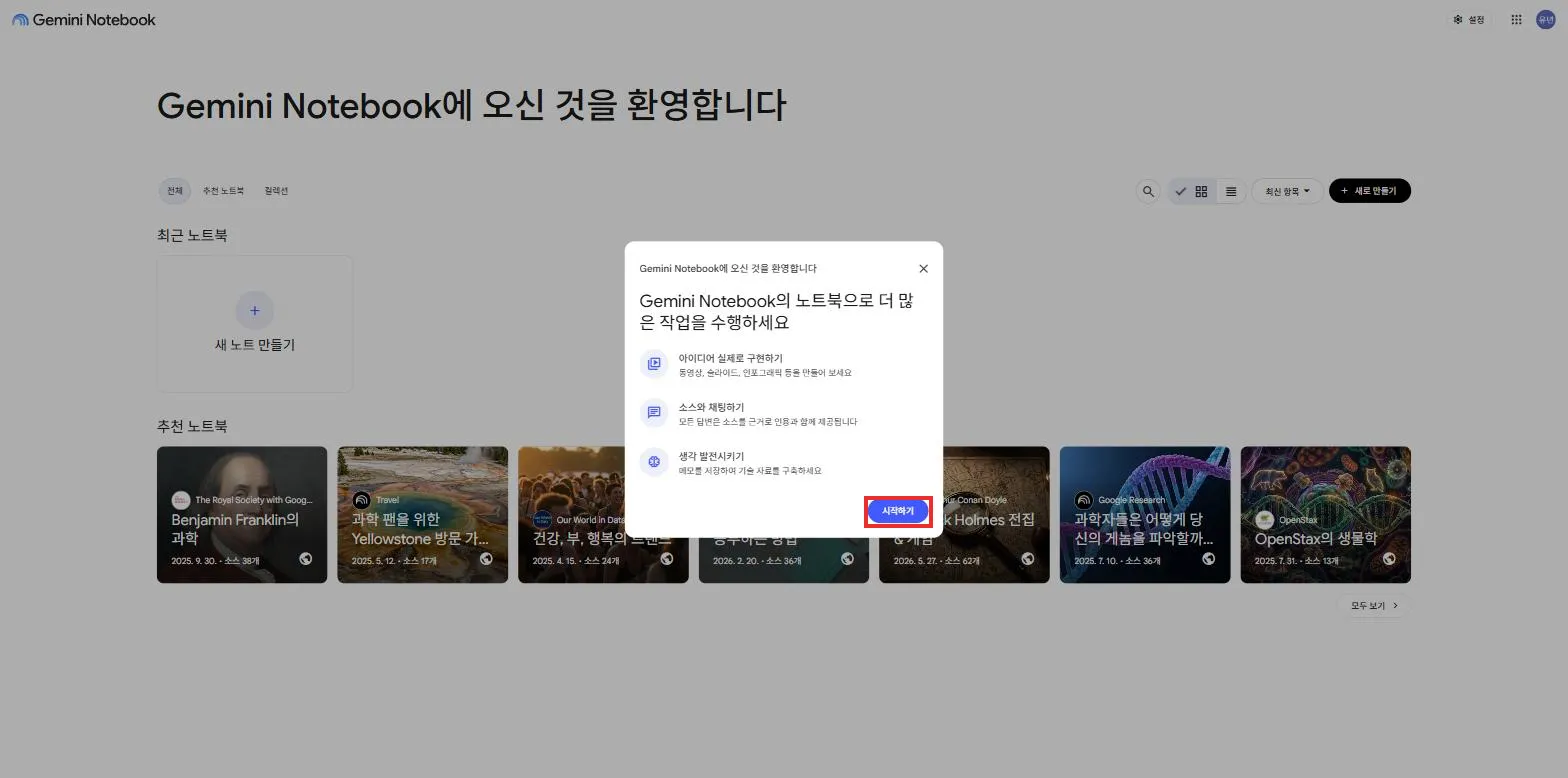Click the 추천 노트북 section heading above the cards
Screen dimensions: 1568x778
(x=192, y=426)
